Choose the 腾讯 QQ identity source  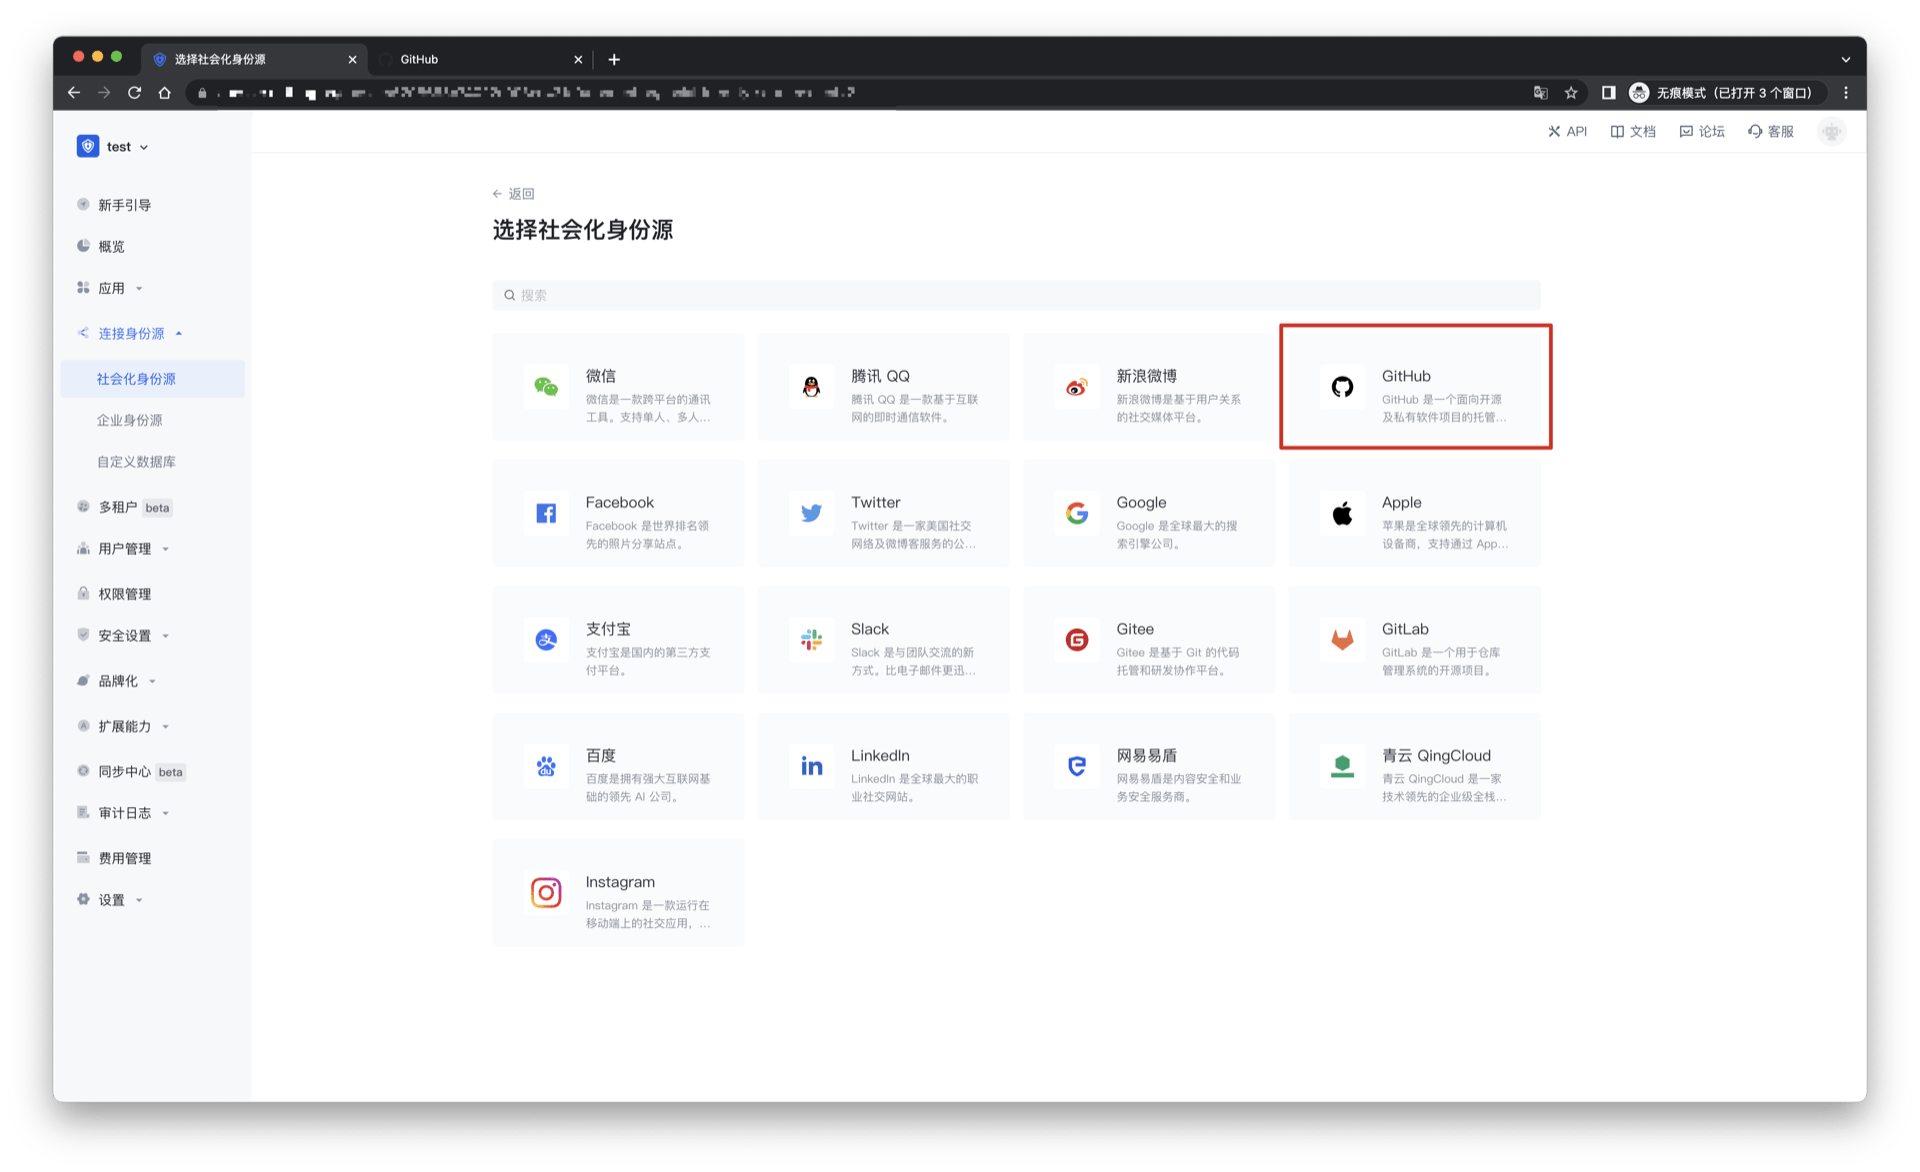click(883, 387)
